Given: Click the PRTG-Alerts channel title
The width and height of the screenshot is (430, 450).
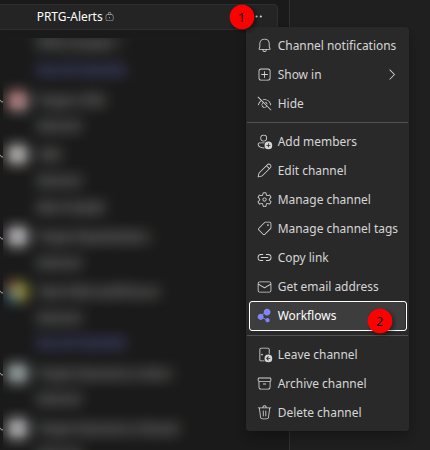Looking at the screenshot, I should point(69,17).
